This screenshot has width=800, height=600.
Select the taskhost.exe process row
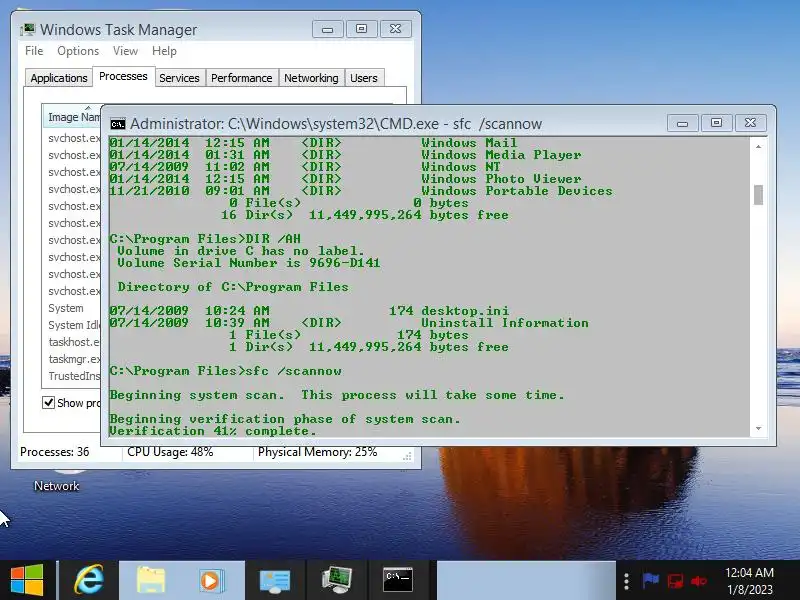pos(71,342)
